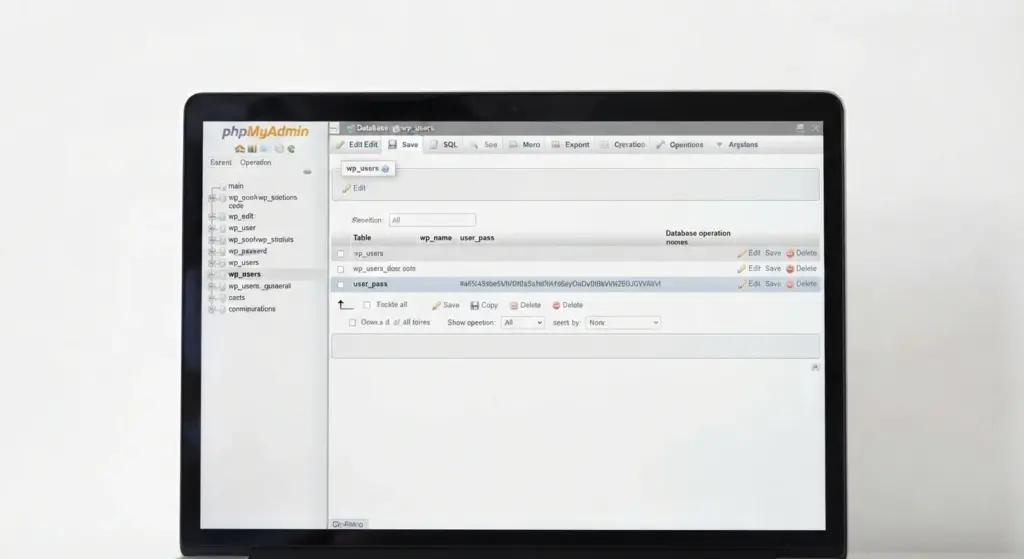Open the SQL tab

pos(444,145)
